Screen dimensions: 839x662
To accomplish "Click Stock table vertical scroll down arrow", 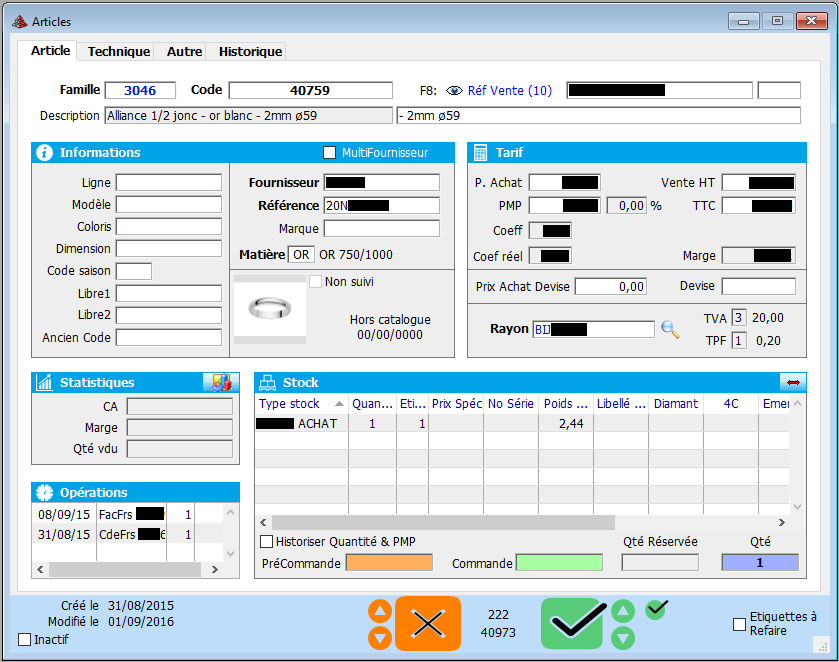I will [x=797, y=506].
